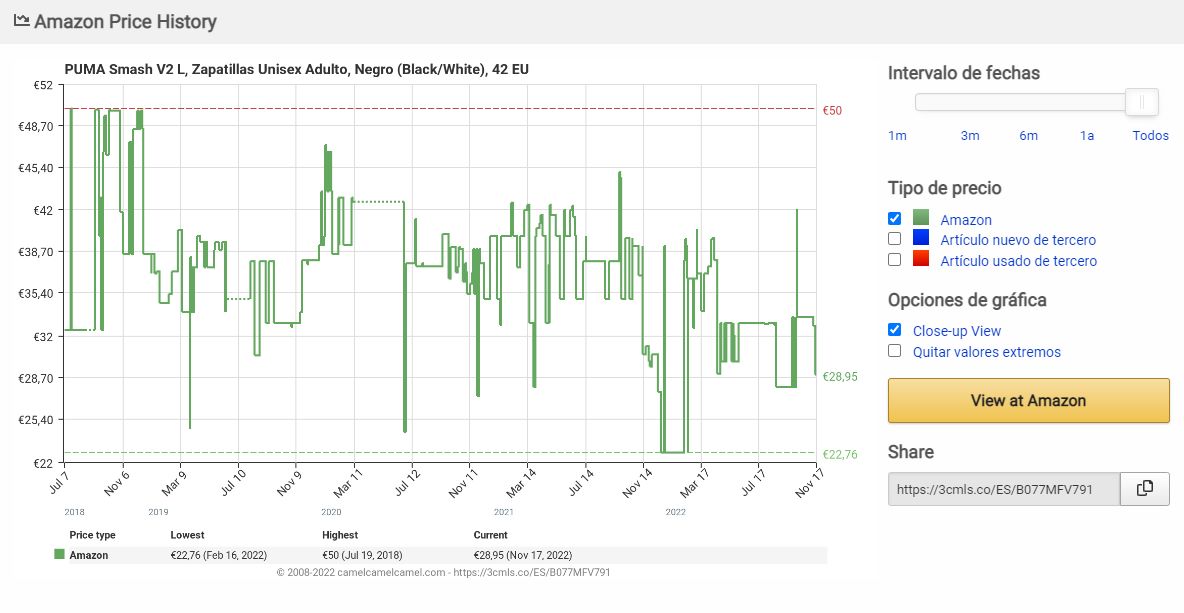
Task: Click the chart icon beside Amazon Price History
Action: (x=21, y=20)
